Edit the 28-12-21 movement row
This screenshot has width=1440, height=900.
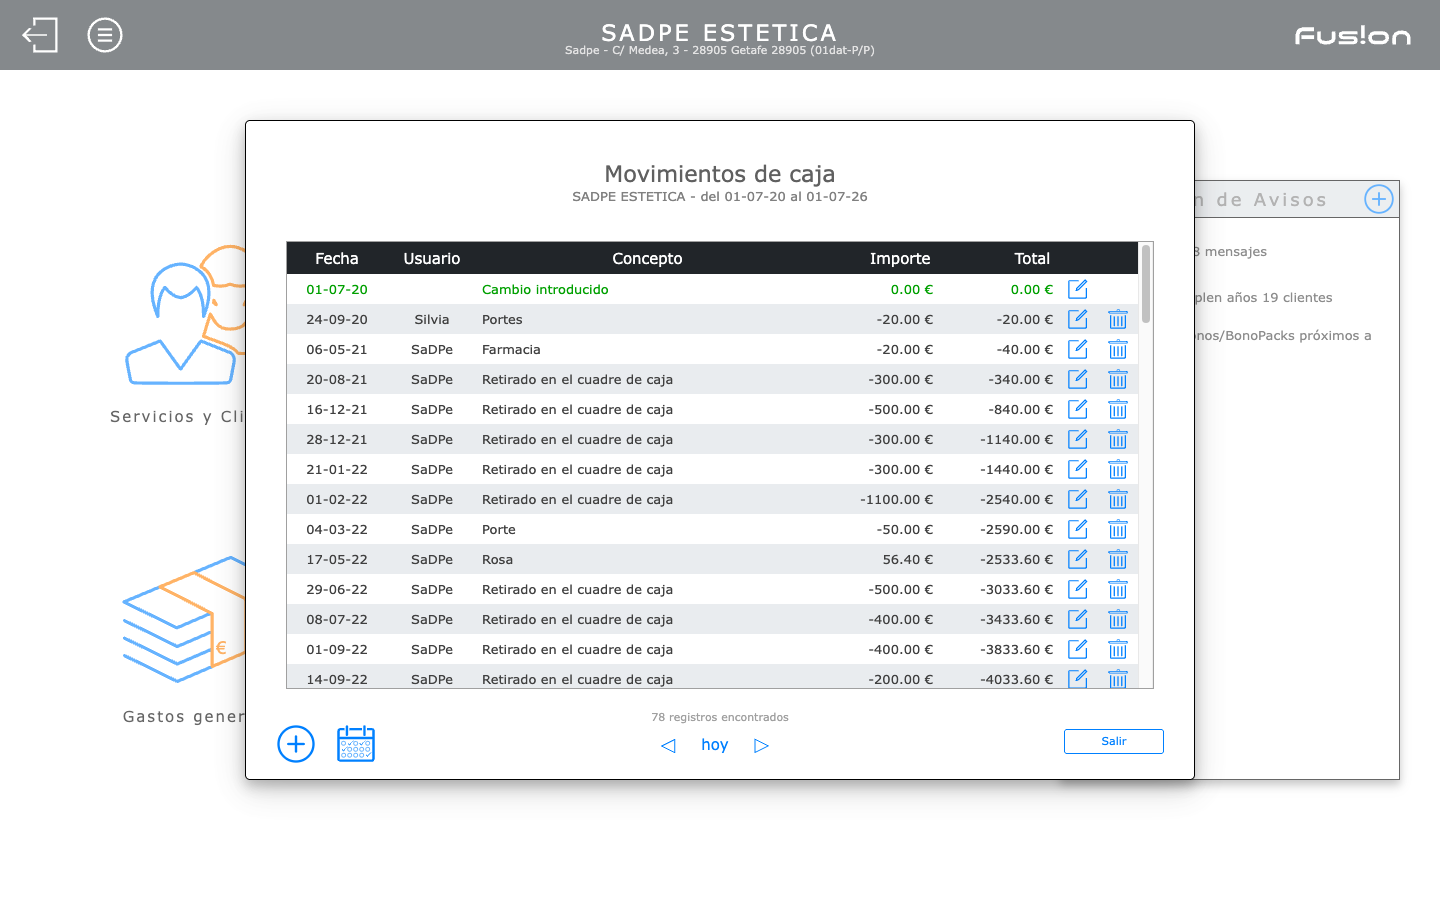point(1077,439)
